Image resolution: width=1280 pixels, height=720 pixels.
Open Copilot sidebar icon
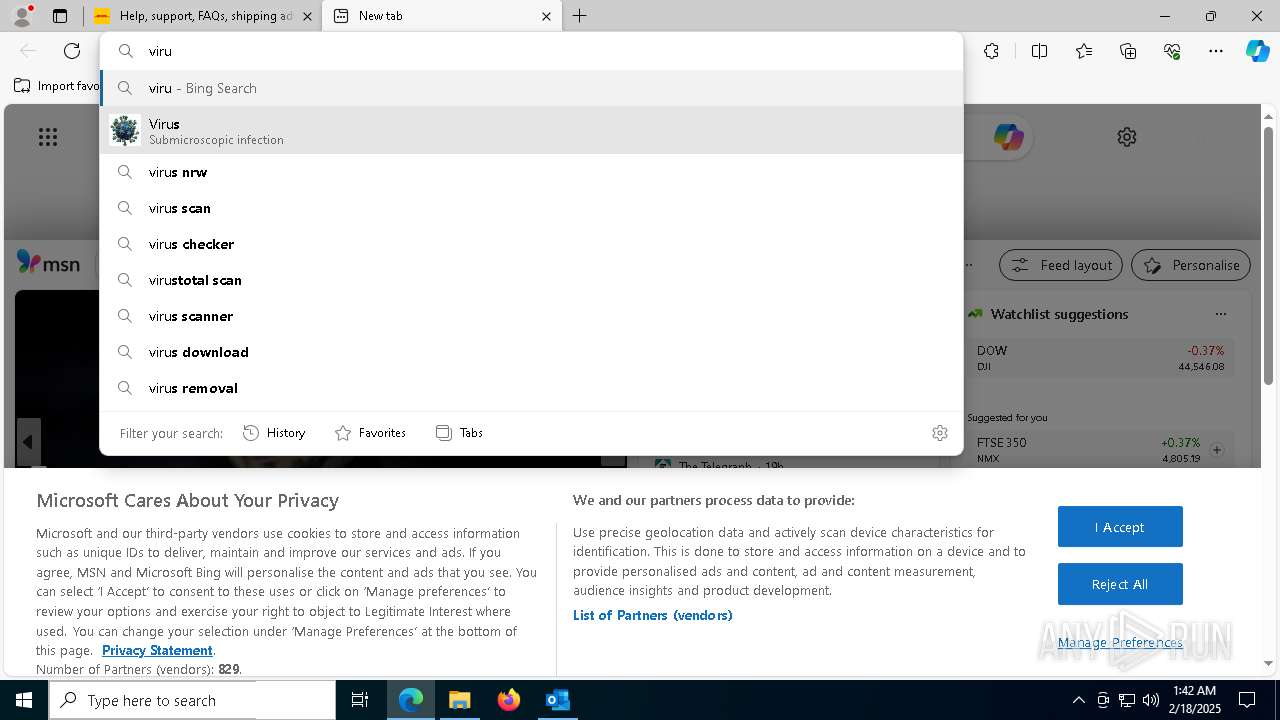(x=1257, y=51)
